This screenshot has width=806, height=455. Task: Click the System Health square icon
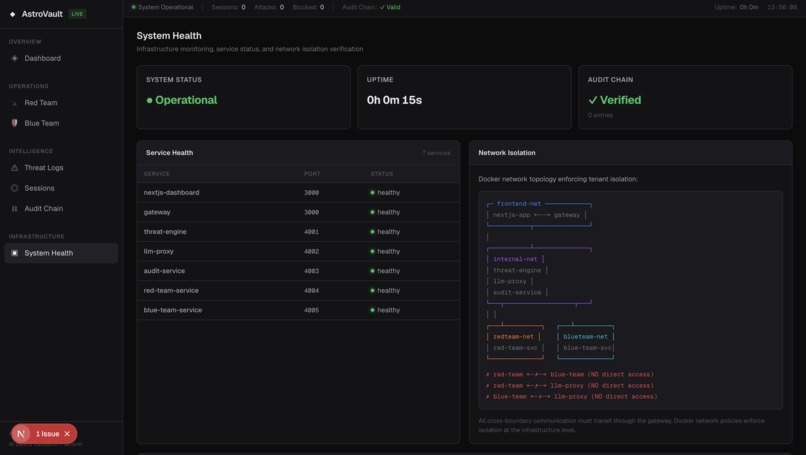click(x=14, y=253)
